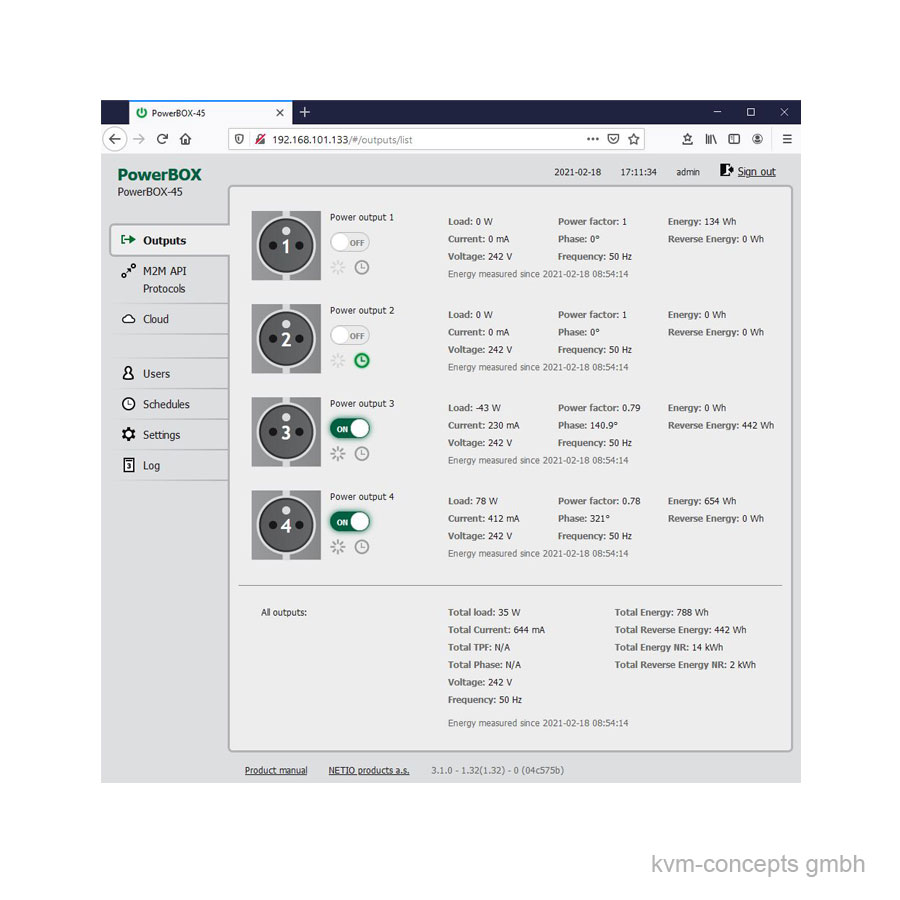The image size is (900, 900).
Task: Switch off Power output 3
Action: (350, 428)
